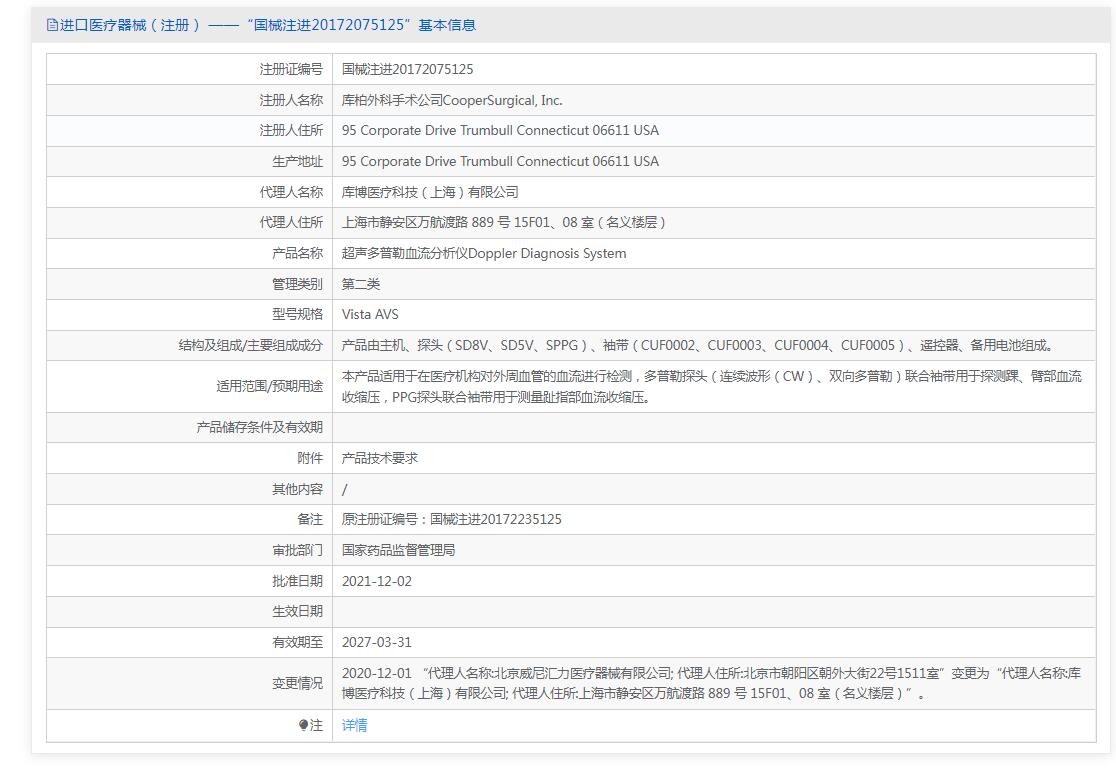
Task: Click the bullet icon beside 注 label
Action: pos(303,725)
